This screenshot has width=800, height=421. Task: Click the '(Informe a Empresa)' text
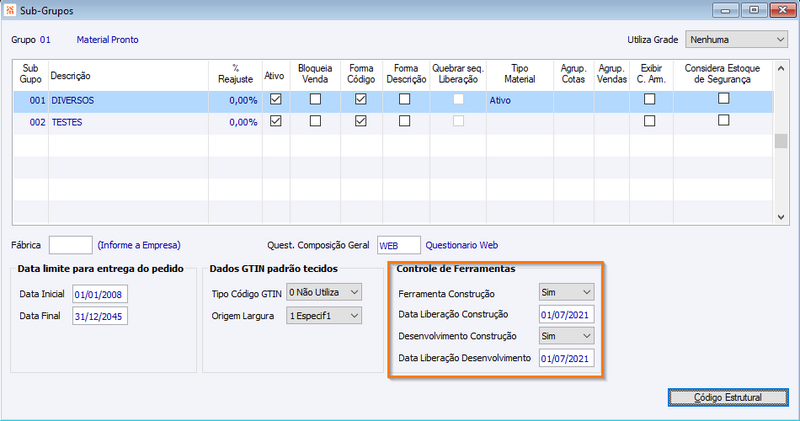point(139,245)
